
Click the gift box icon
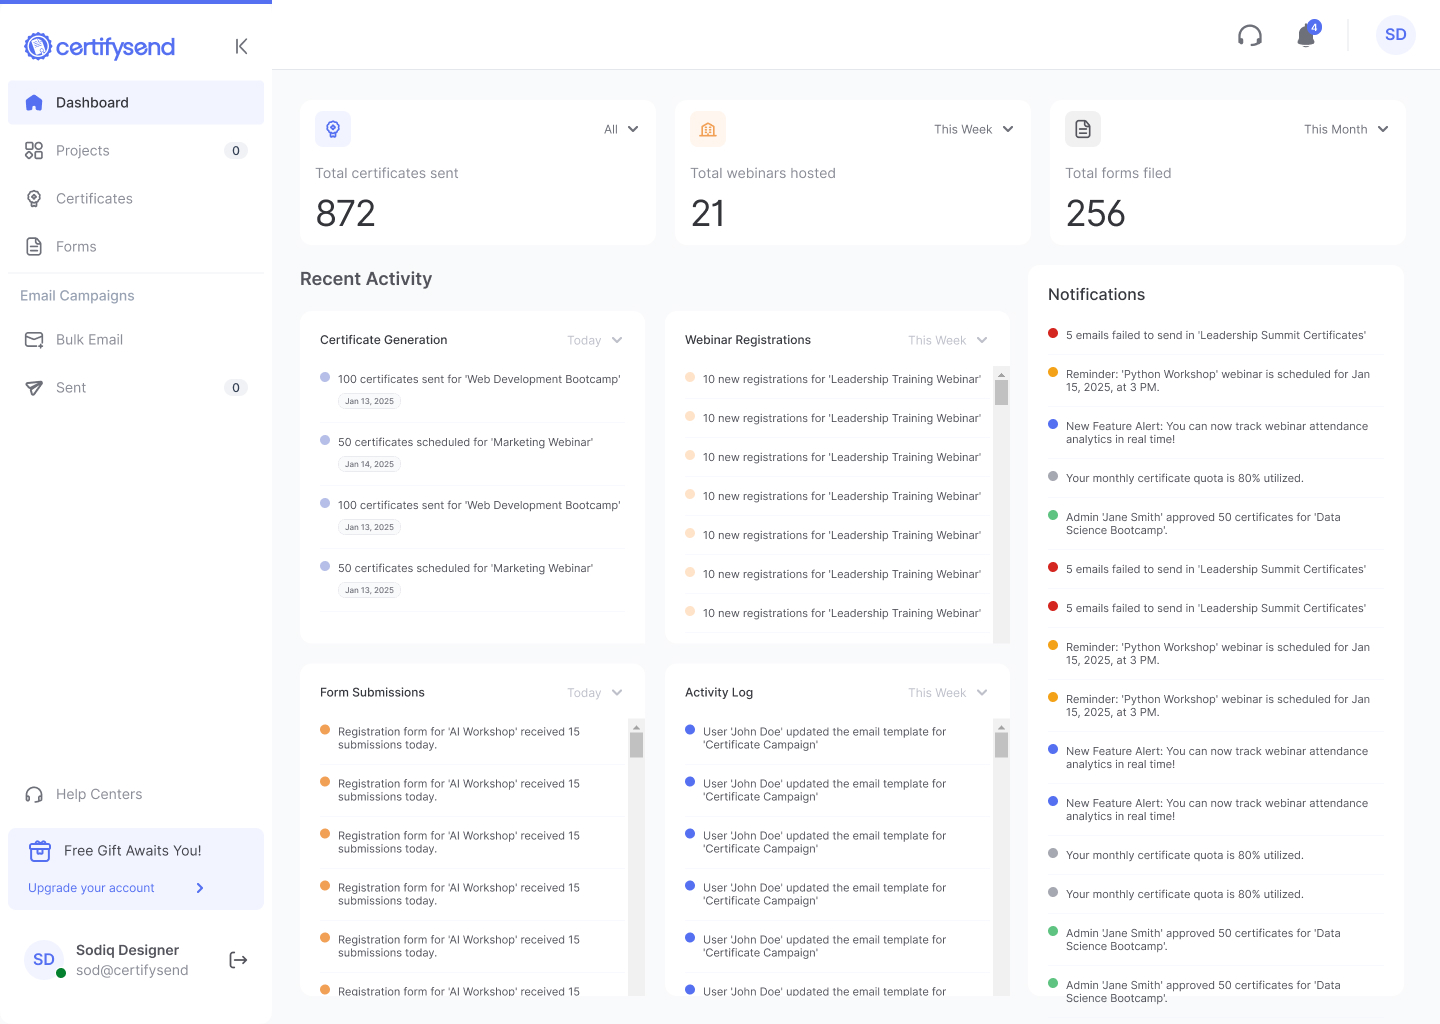[x=40, y=851]
